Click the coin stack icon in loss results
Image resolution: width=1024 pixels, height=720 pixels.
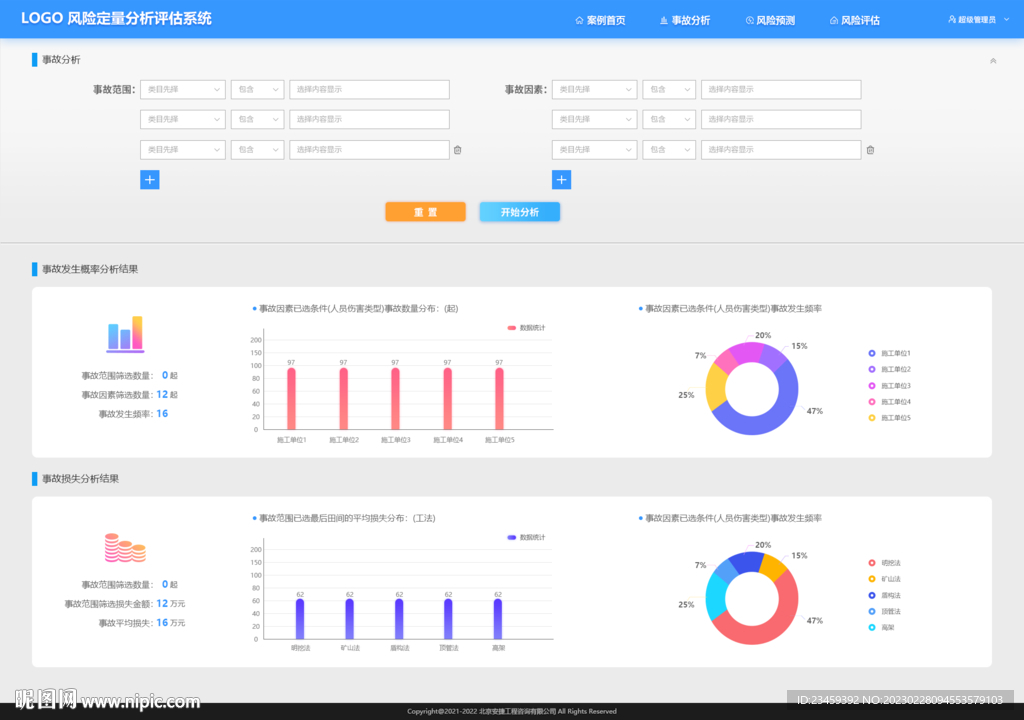pos(125,547)
